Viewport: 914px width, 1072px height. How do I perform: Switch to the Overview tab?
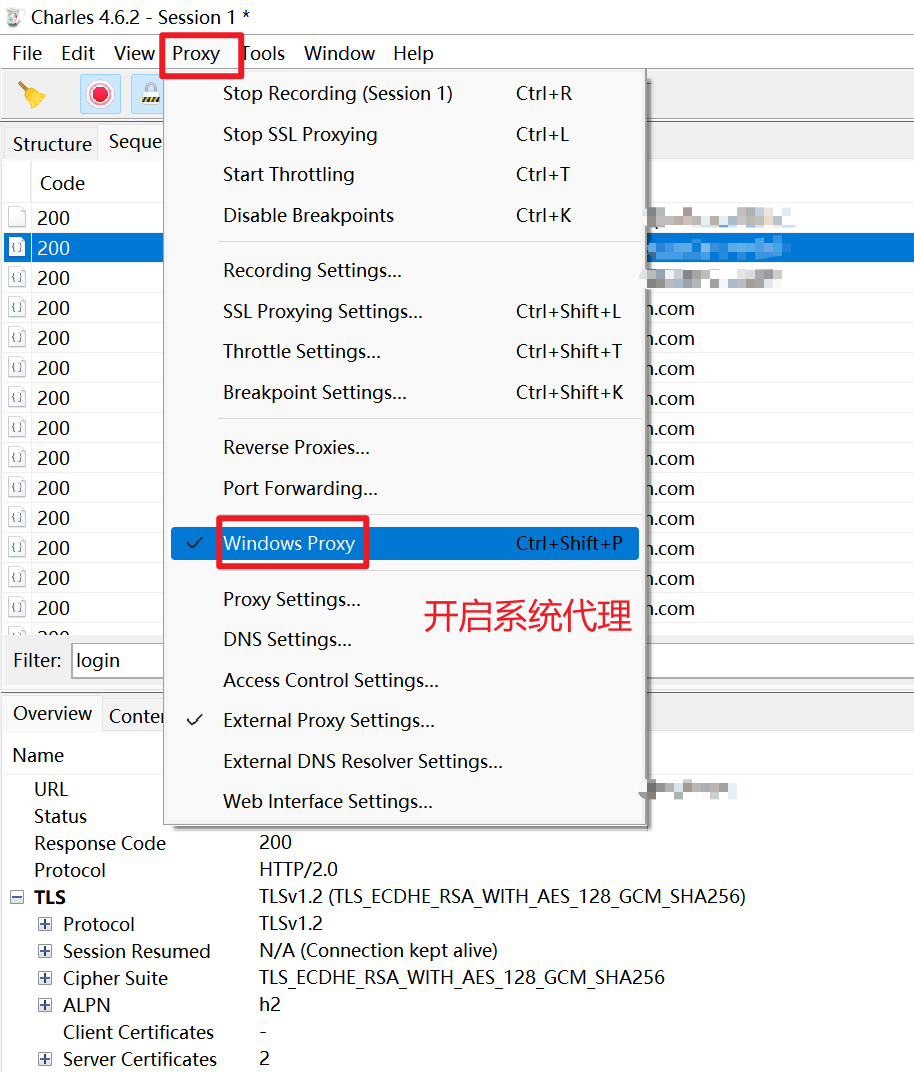point(53,714)
